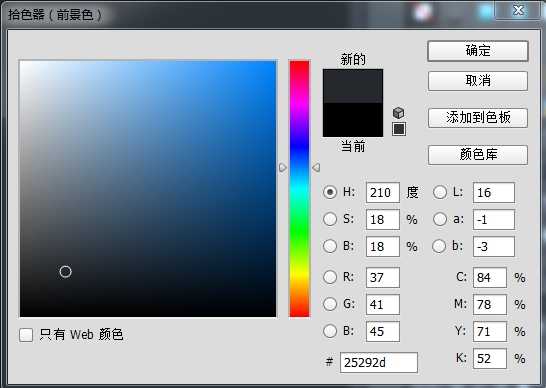Click the dialog title 拾色器 (前景色)
The width and height of the screenshot is (546, 388).
[55, 15]
